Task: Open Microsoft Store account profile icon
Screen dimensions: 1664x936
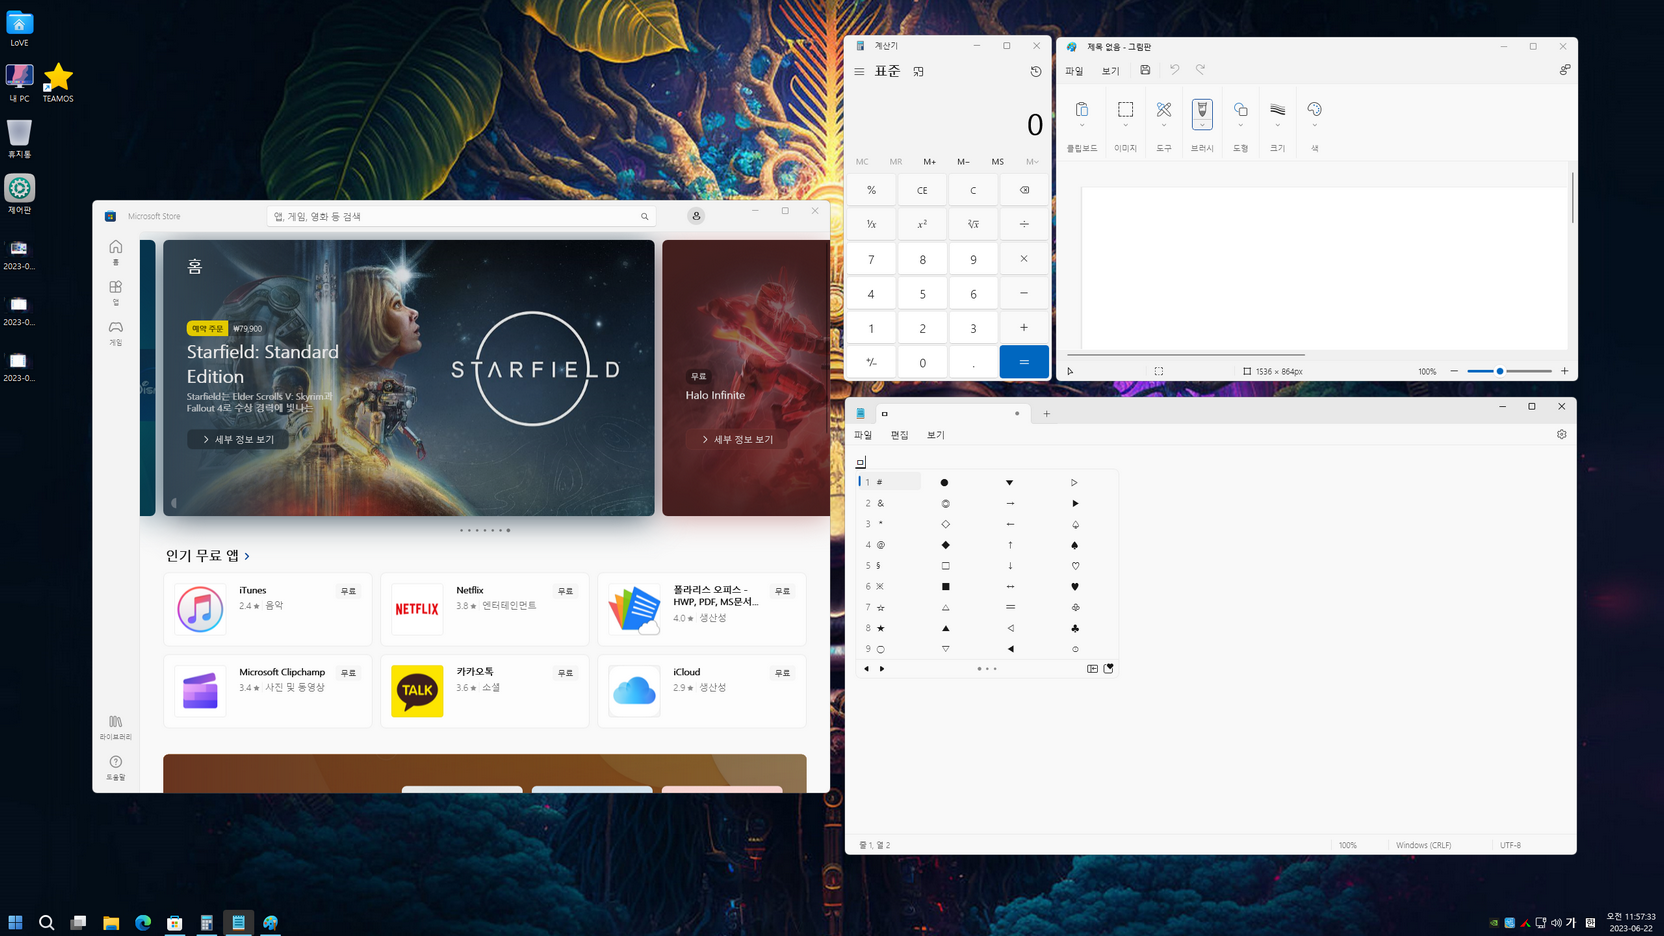Action: [x=696, y=216]
